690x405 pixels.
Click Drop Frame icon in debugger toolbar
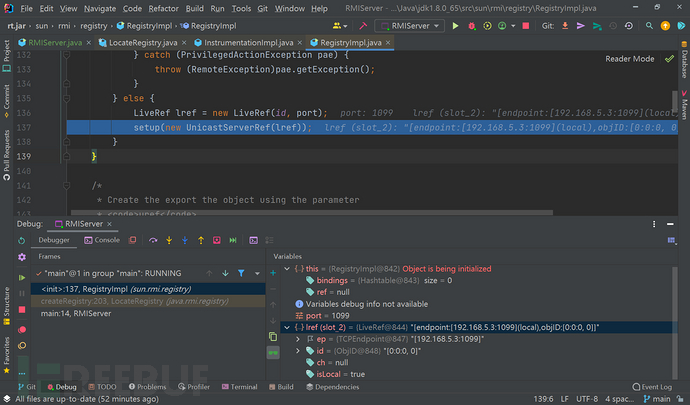(217, 240)
